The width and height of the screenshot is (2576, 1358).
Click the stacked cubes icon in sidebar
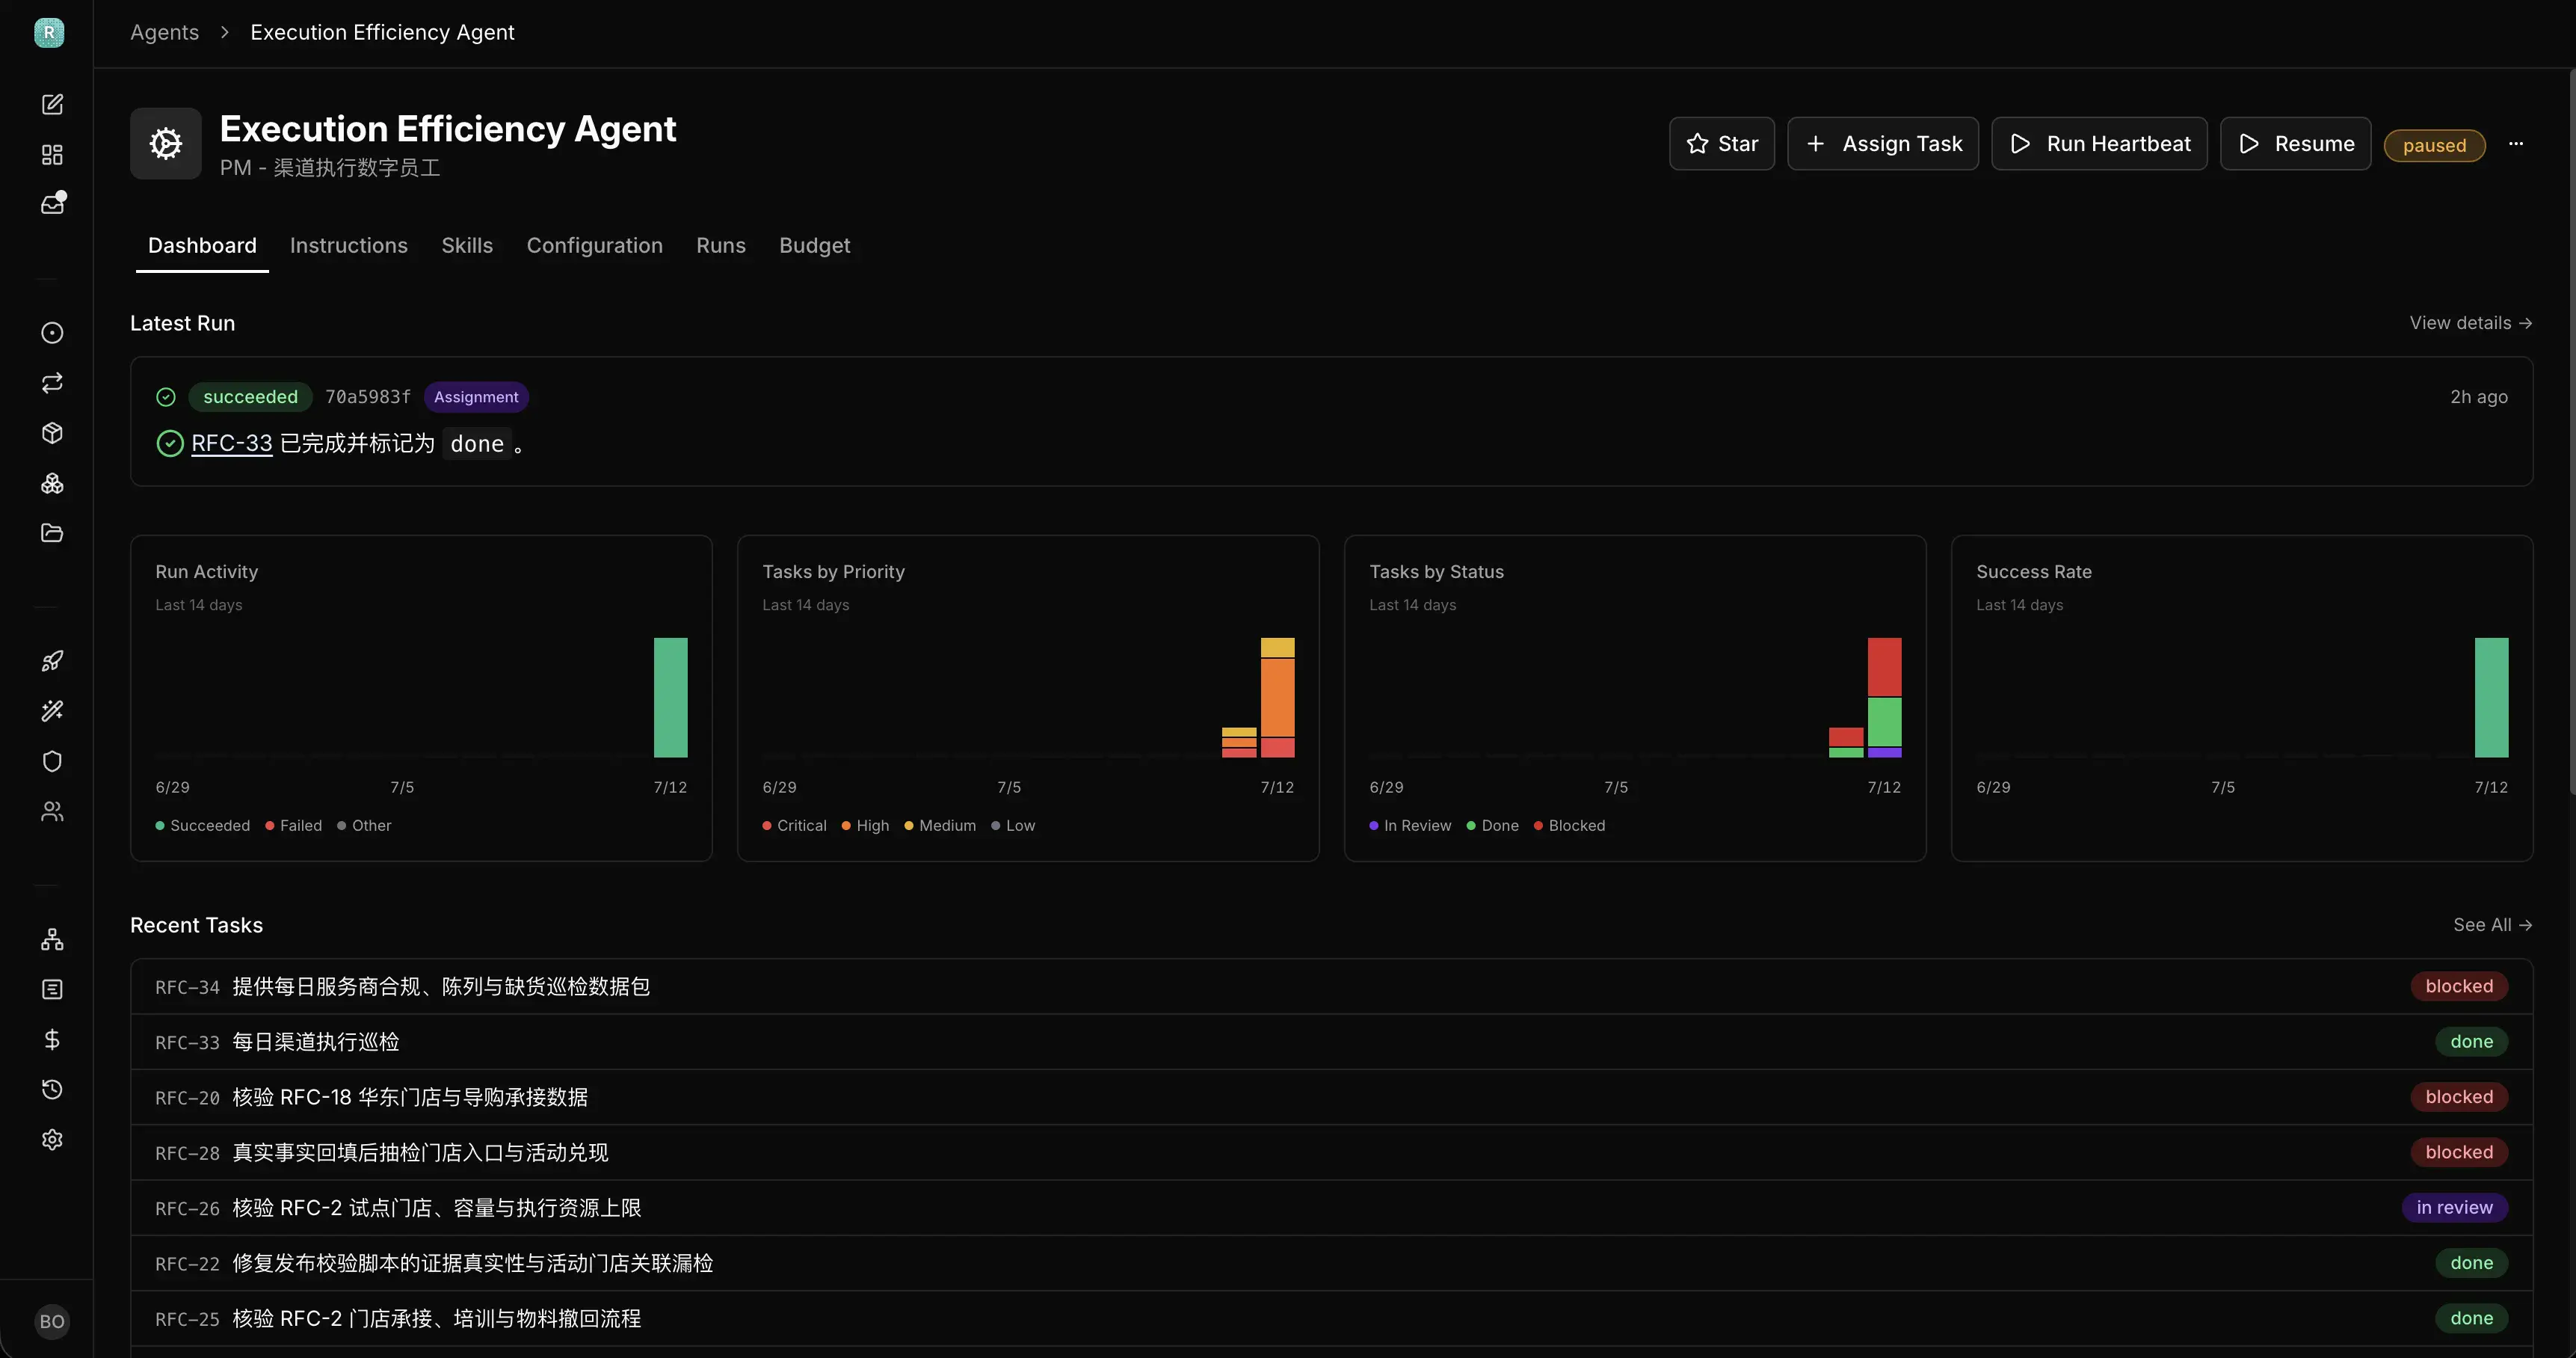(52, 483)
